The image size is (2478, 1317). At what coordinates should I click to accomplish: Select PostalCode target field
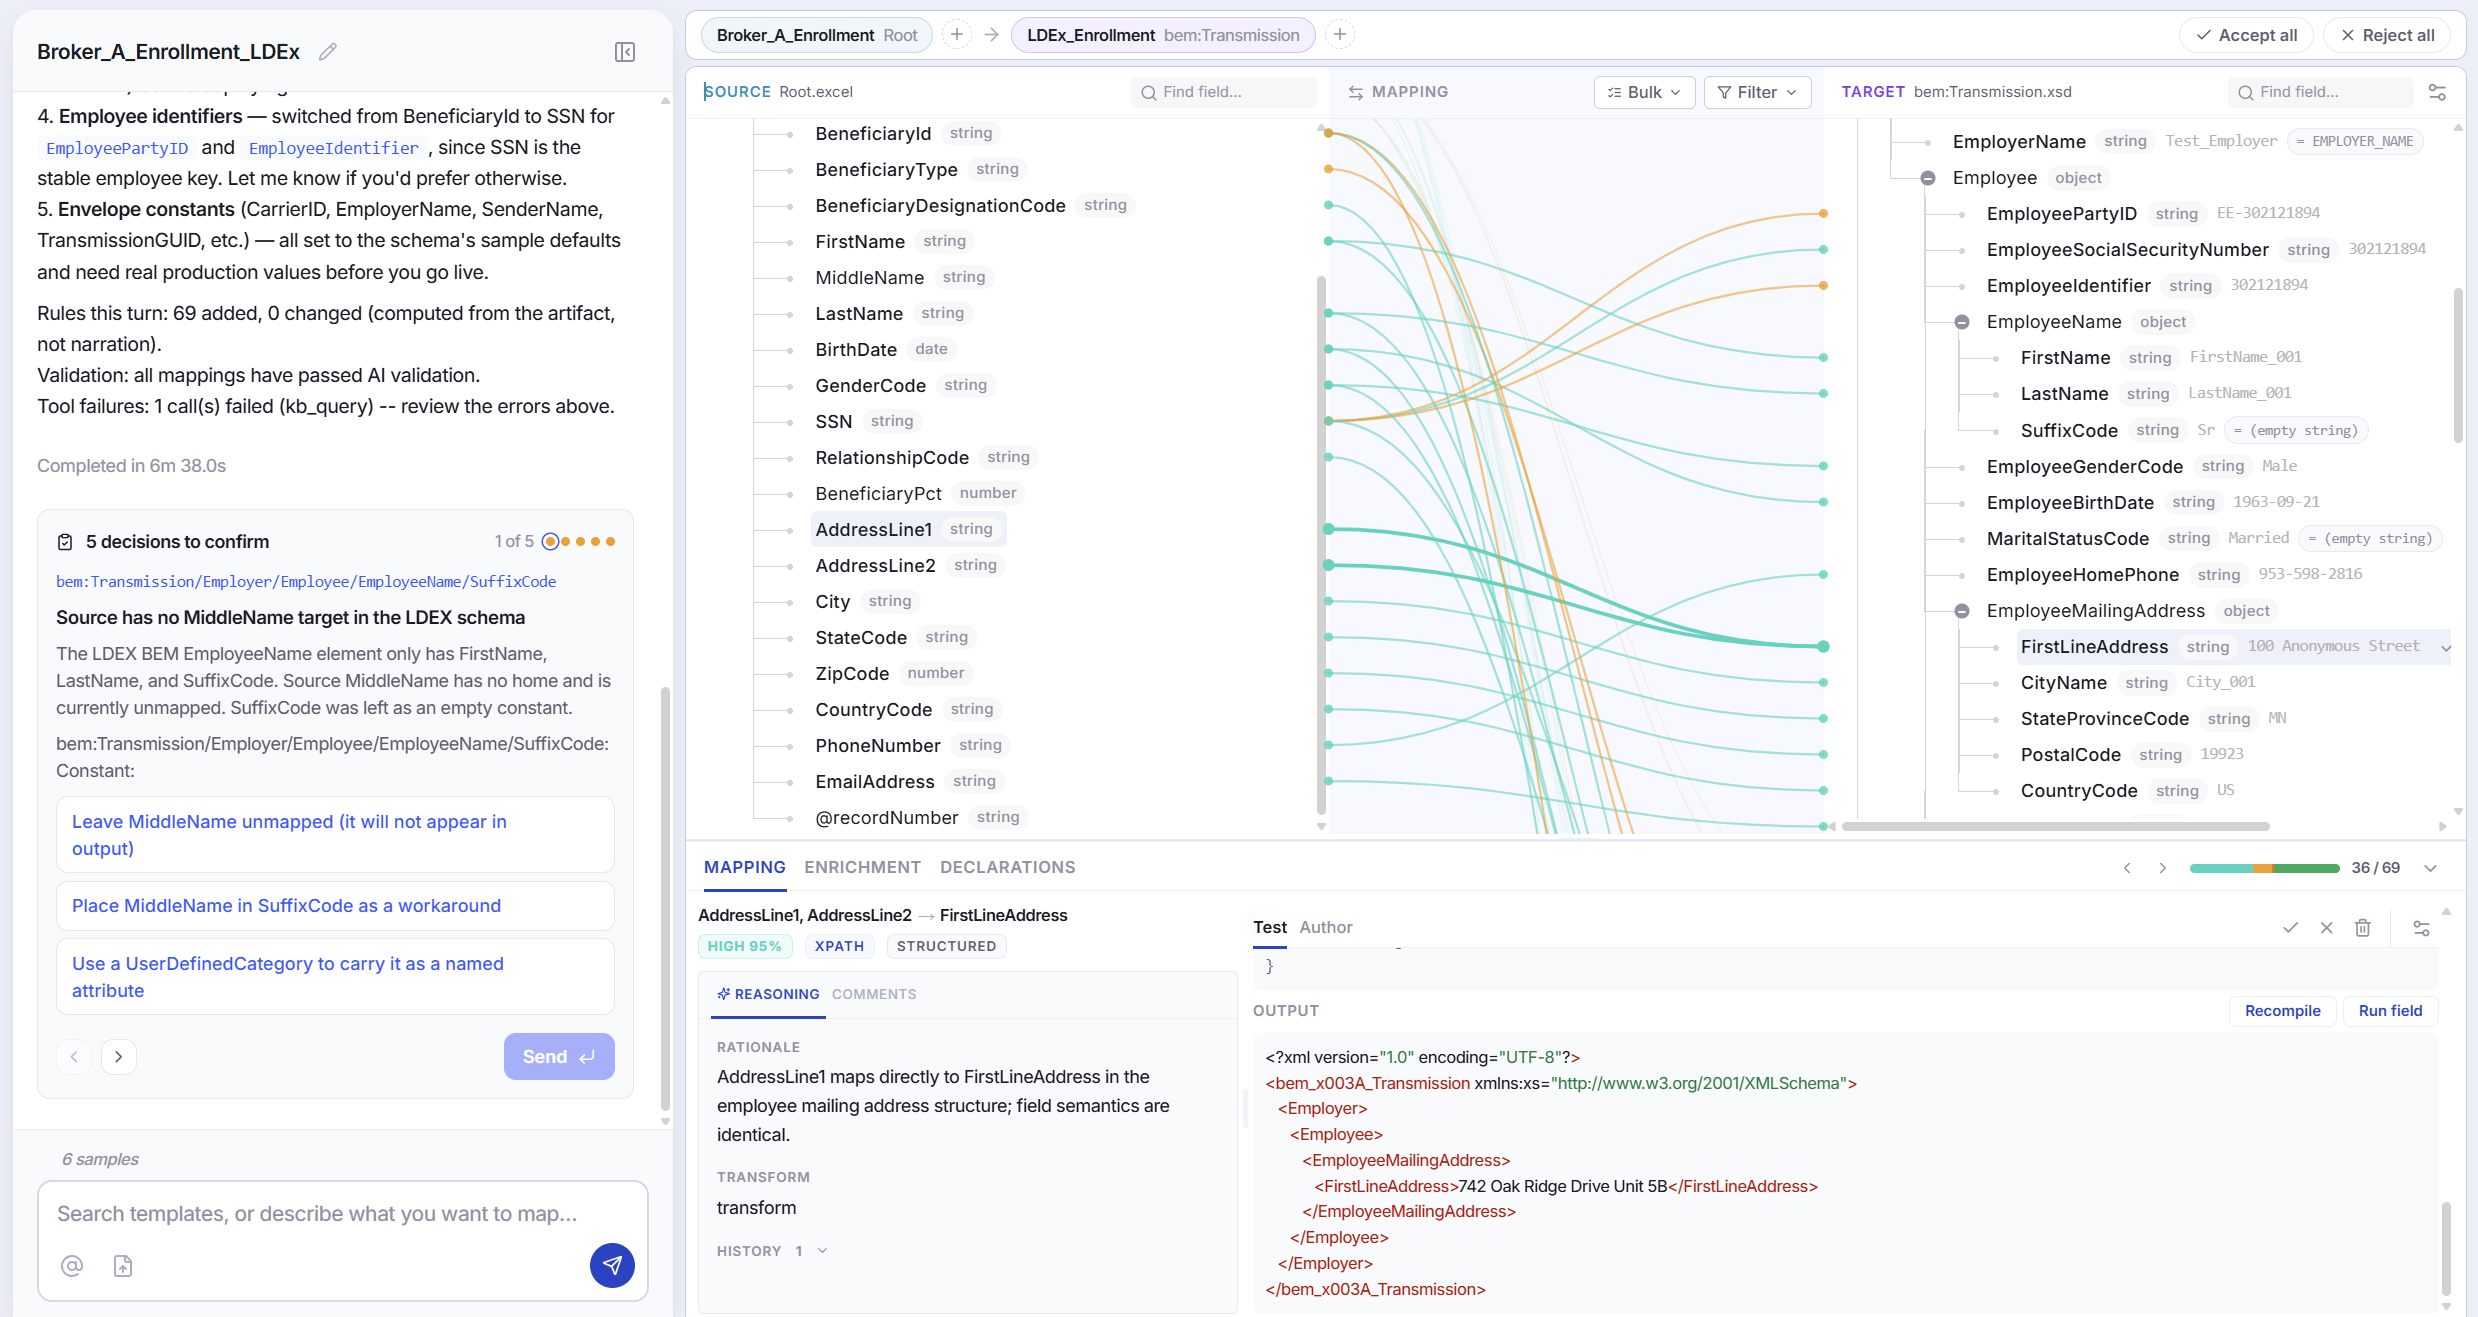[x=2070, y=755]
